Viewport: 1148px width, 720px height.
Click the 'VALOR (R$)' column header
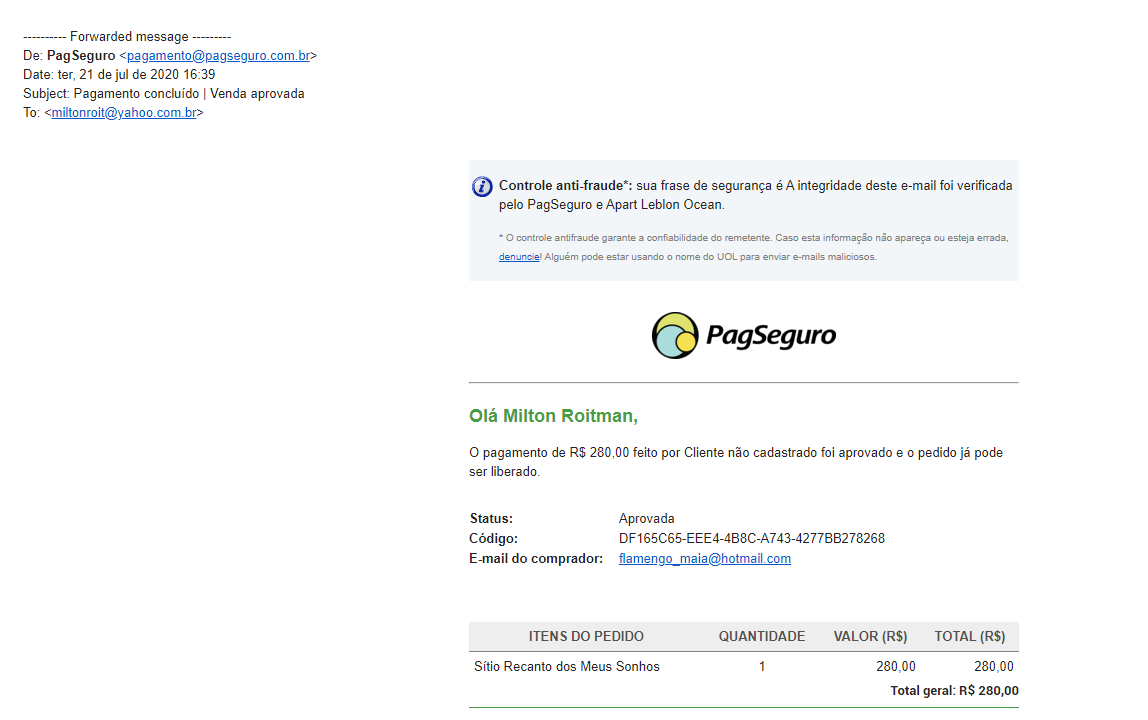pyautogui.click(x=870, y=637)
